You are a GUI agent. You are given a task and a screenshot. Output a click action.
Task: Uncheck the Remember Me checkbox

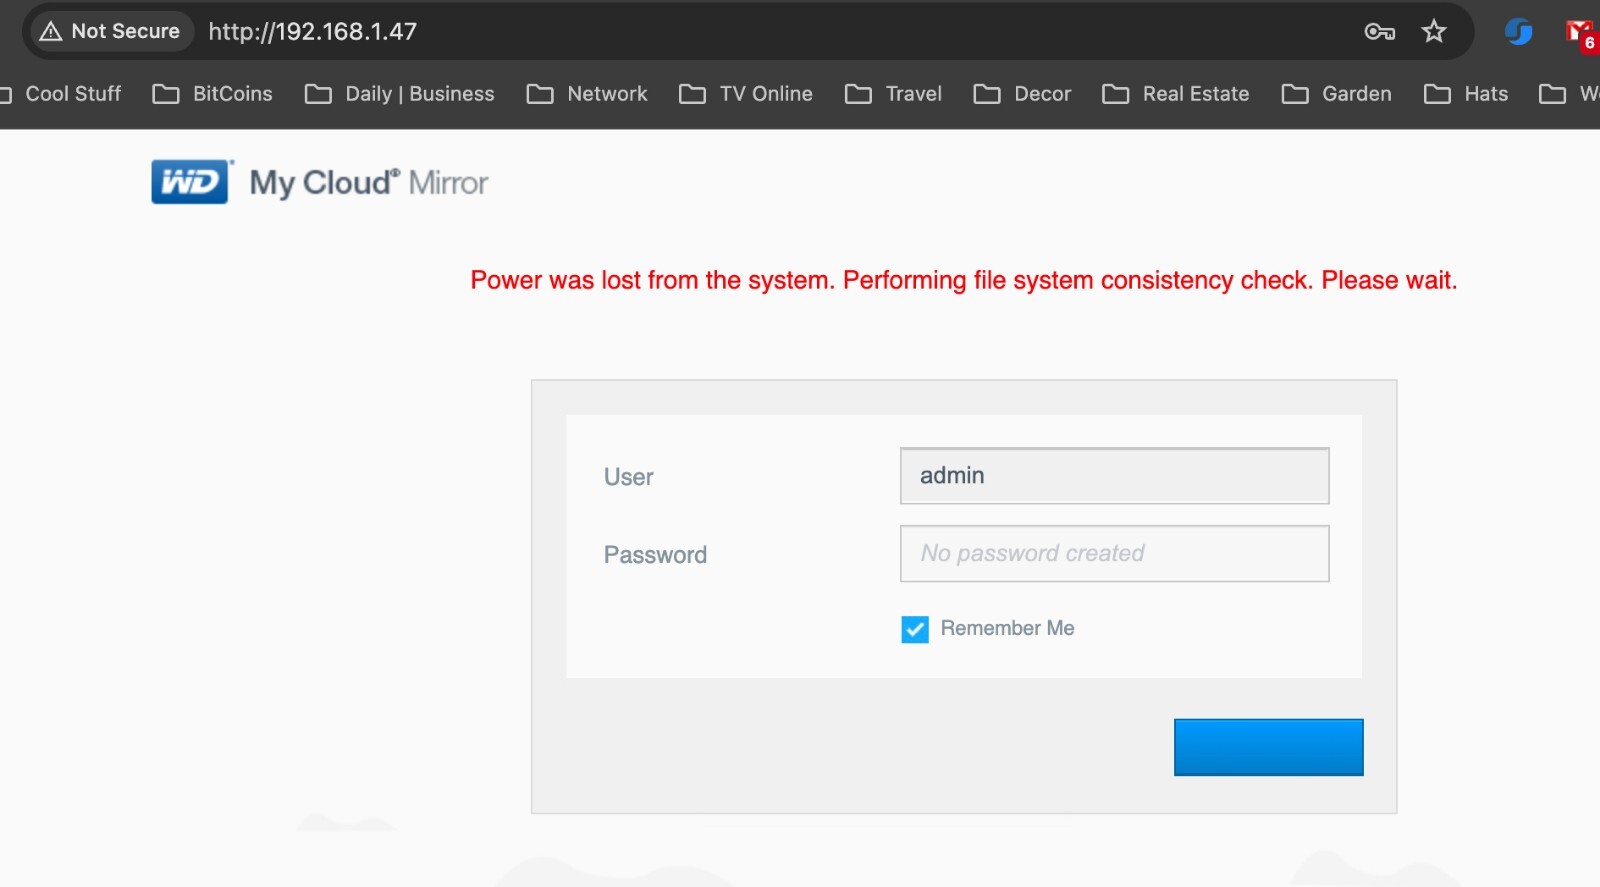click(x=915, y=629)
